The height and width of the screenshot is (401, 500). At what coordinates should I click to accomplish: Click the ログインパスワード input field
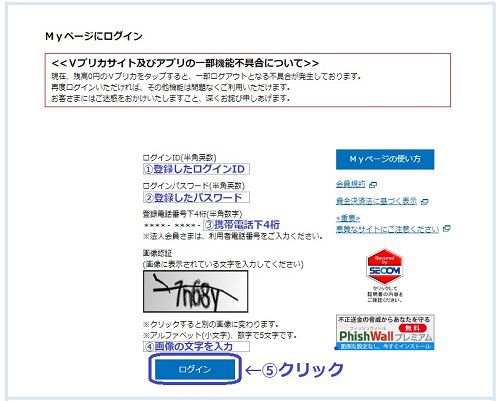pyautogui.click(x=196, y=197)
